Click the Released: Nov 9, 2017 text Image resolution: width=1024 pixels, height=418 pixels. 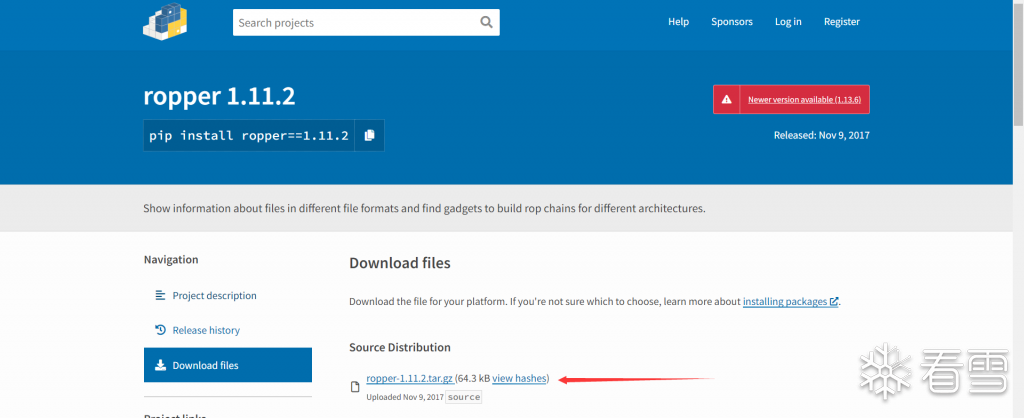tap(822, 135)
